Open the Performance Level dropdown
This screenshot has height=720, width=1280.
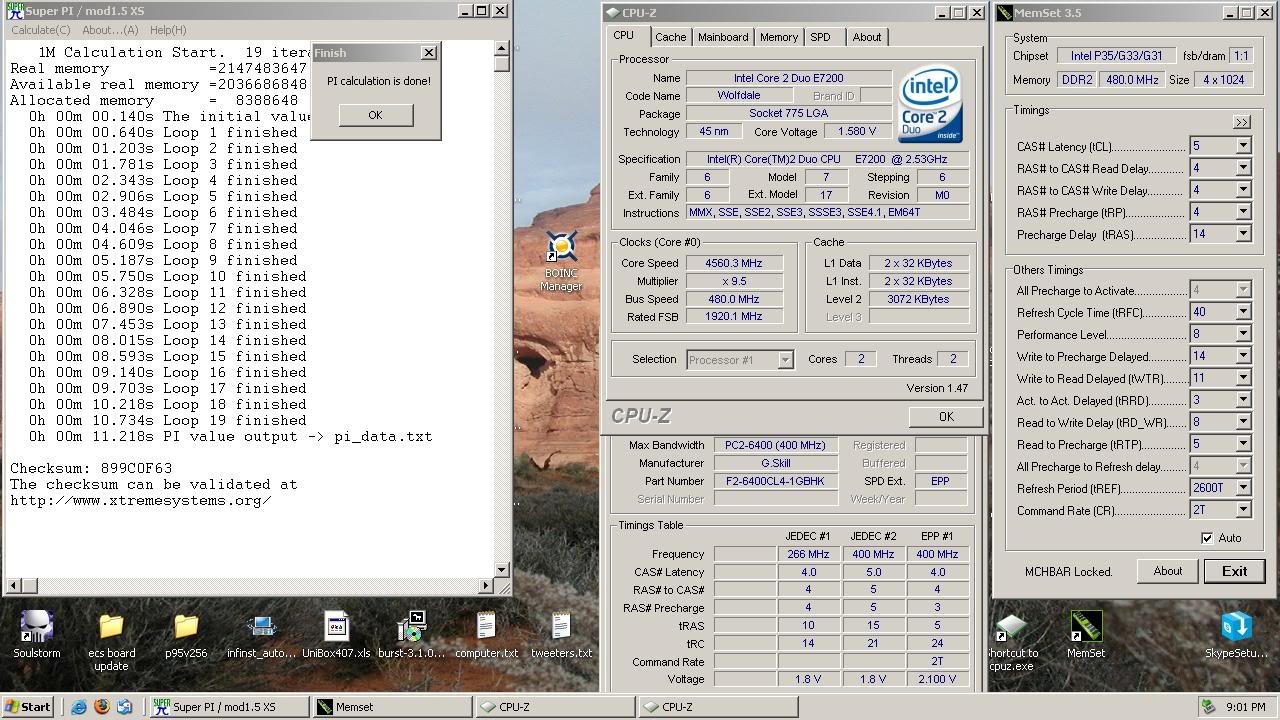(x=1243, y=334)
